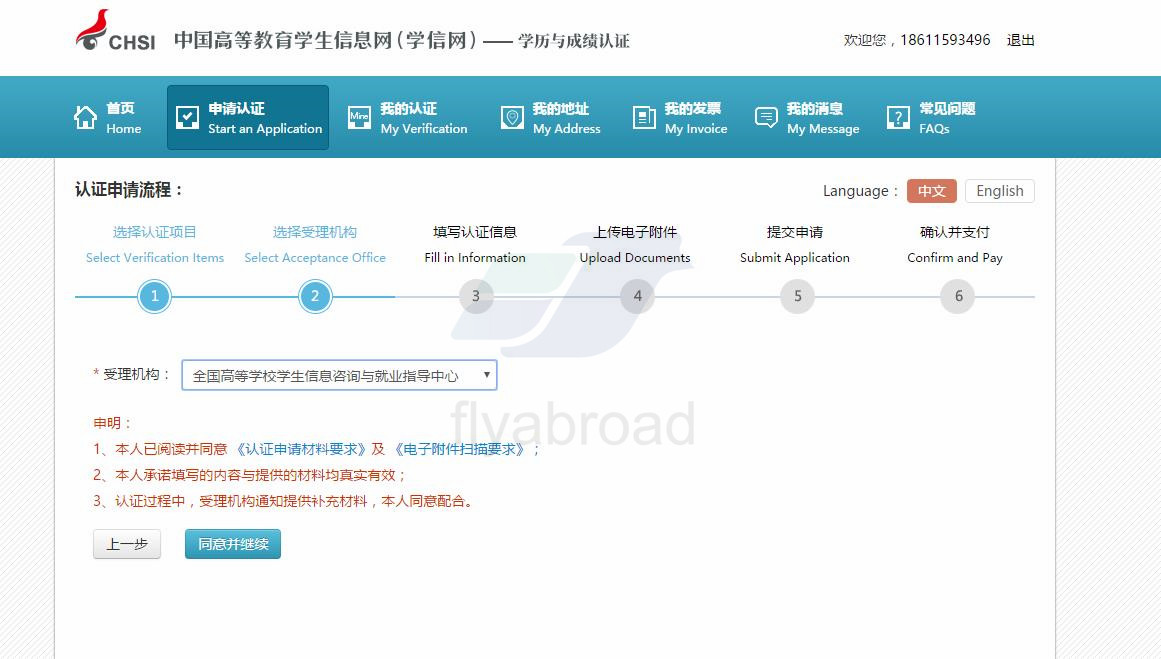Click step 2 circle in progress bar
1161x659 pixels.
(x=315, y=296)
